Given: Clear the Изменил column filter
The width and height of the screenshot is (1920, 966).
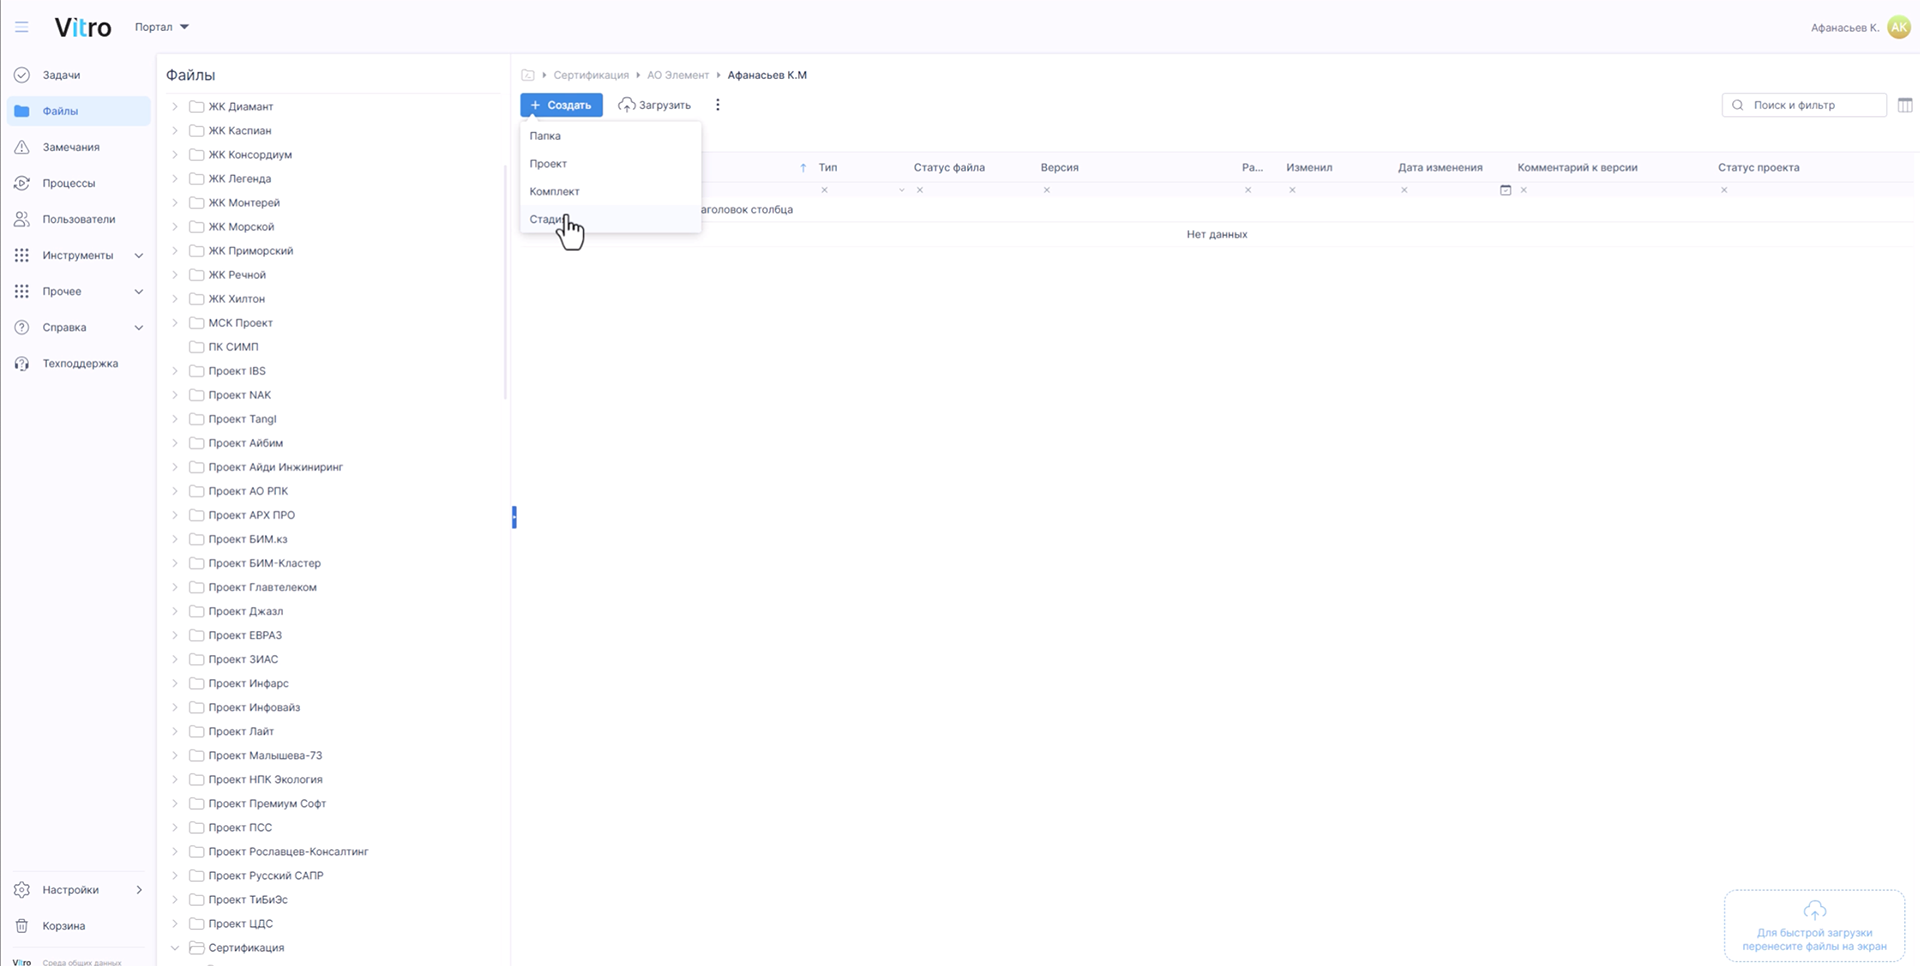Looking at the screenshot, I should point(1292,190).
